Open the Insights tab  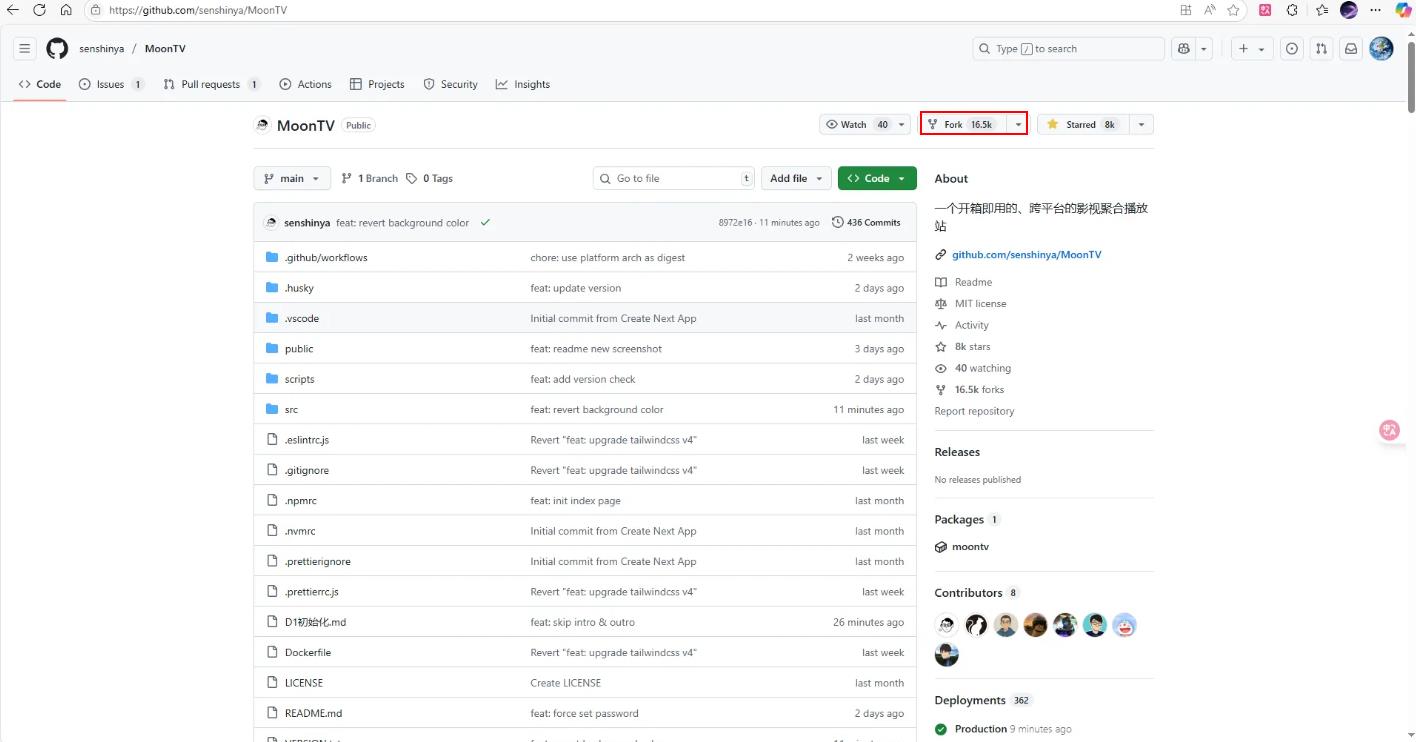click(522, 84)
